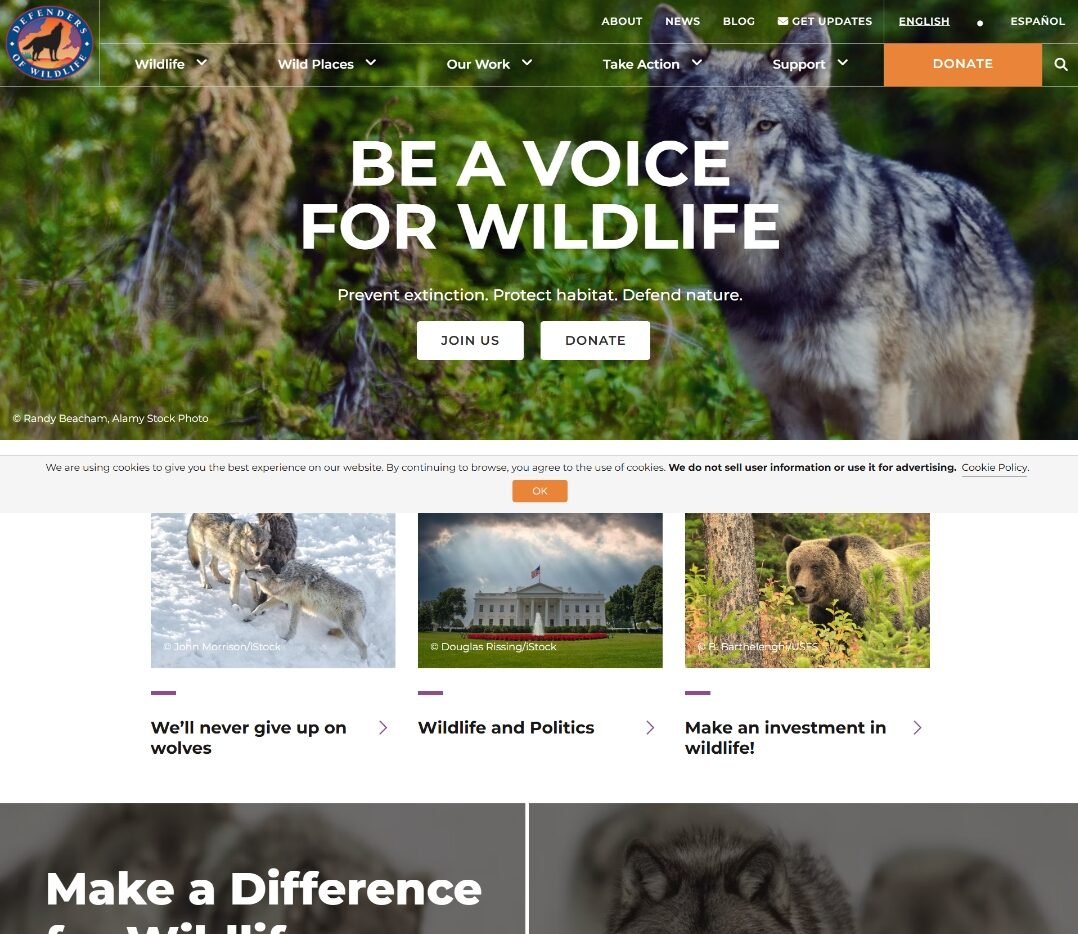The image size is (1078, 934).
Task: Click the Defenders of Wildlife logo
Action: 49,43
